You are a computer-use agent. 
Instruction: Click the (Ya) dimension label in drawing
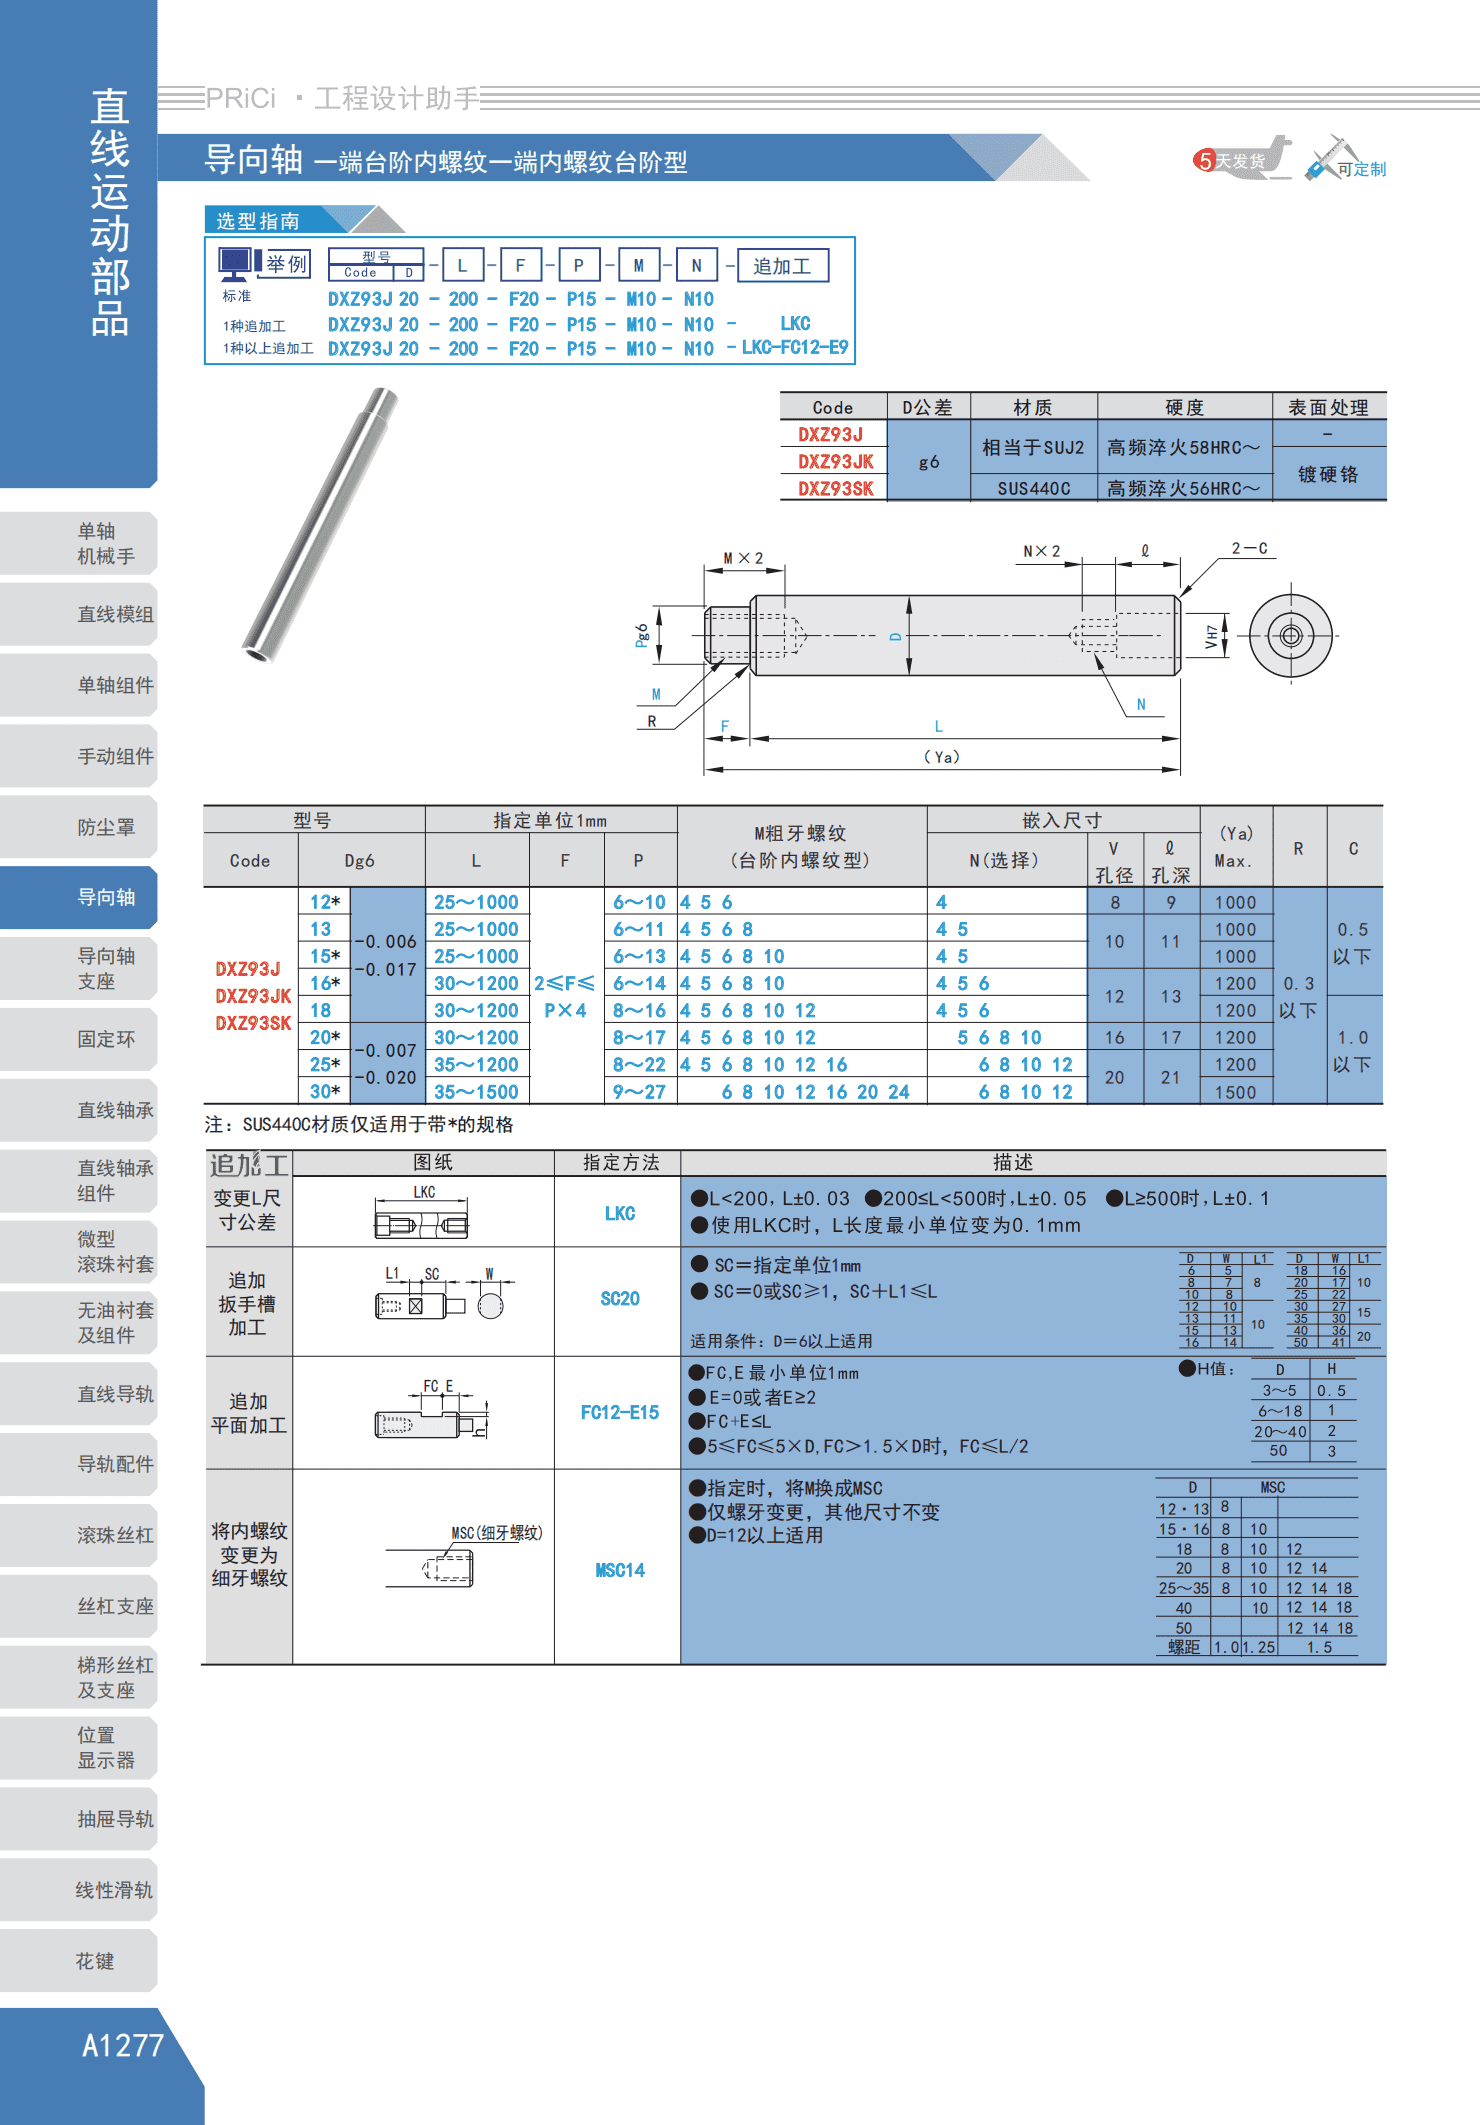pyautogui.click(x=941, y=757)
